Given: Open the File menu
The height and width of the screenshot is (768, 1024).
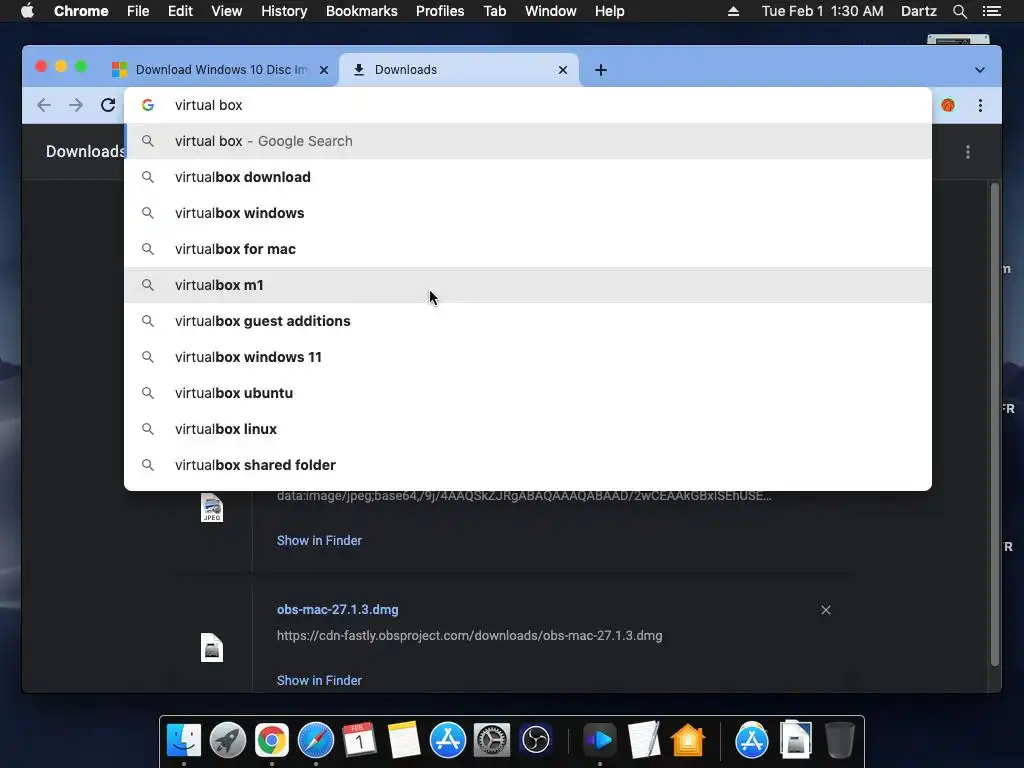Looking at the screenshot, I should tap(138, 11).
